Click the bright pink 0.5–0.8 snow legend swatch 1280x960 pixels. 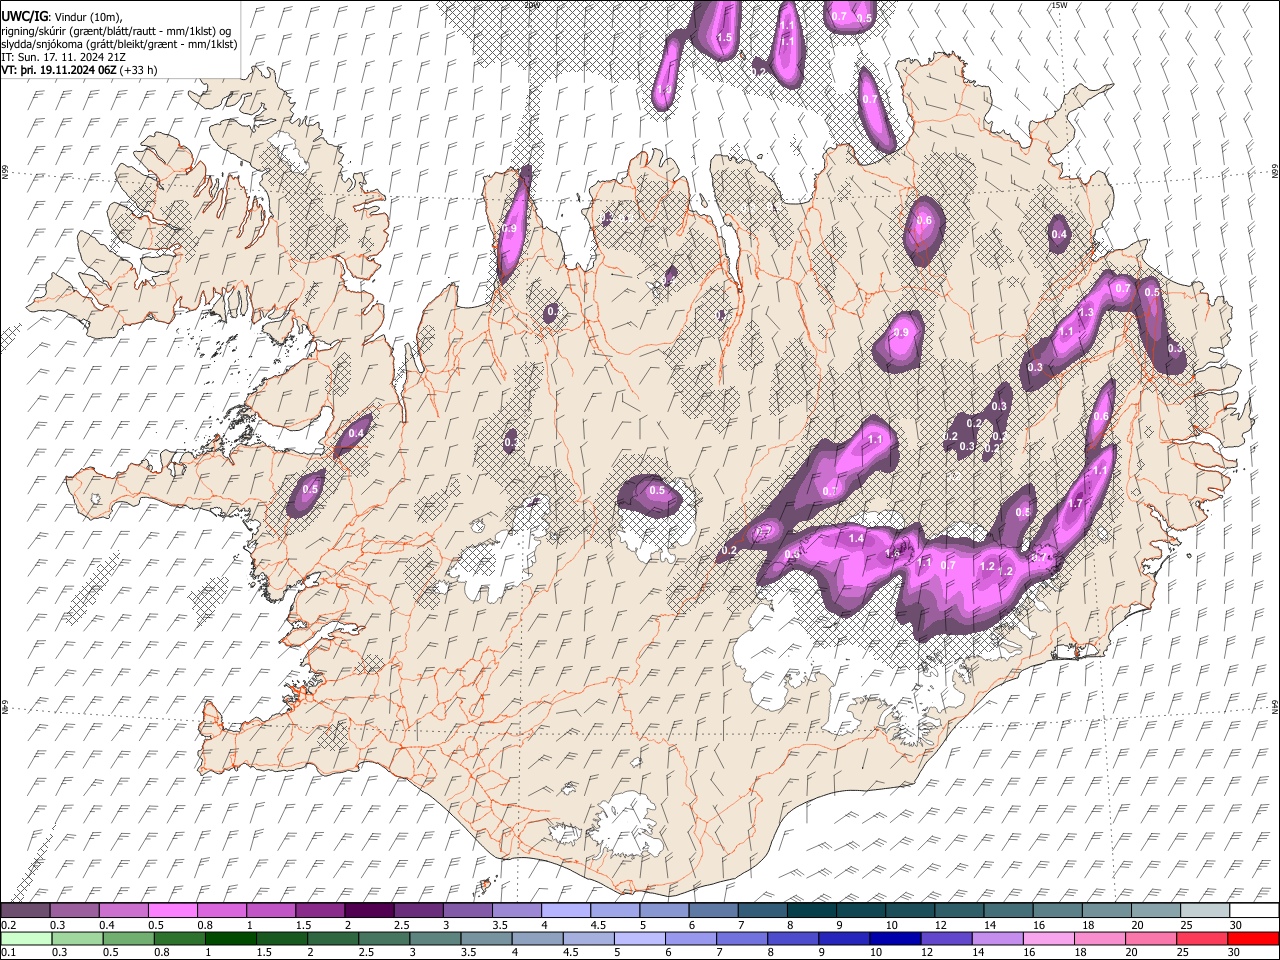coord(172,911)
